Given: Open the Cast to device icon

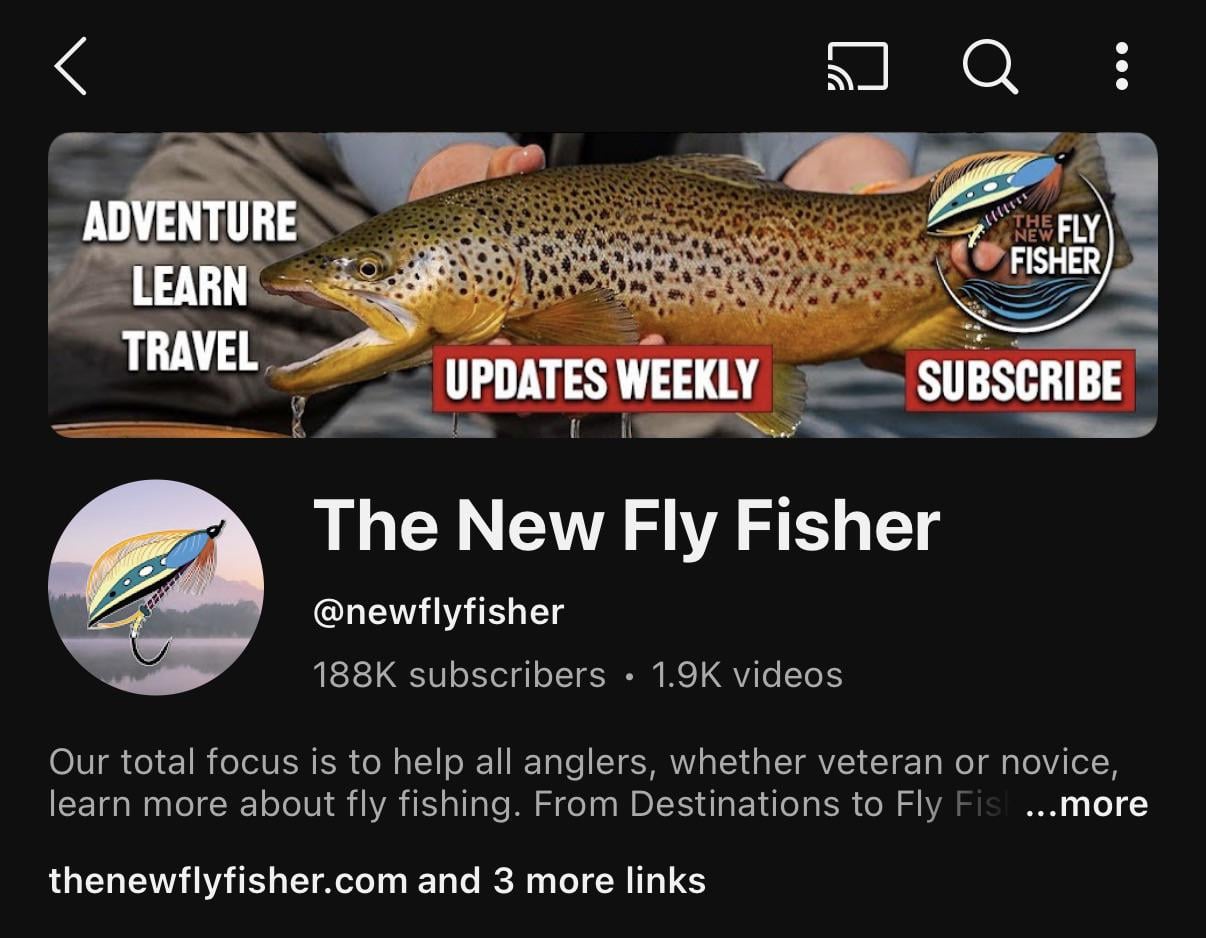Looking at the screenshot, I should click(857, 67).
